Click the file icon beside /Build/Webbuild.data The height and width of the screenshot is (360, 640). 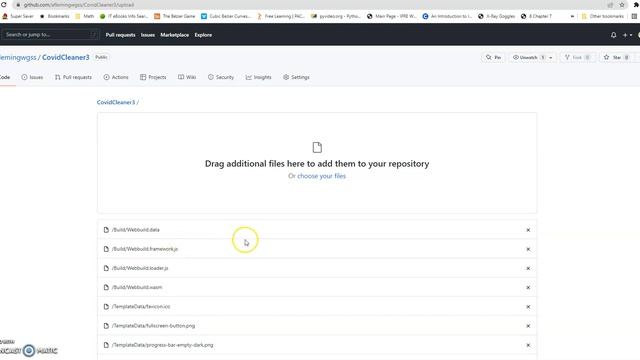tap(106, 230)
